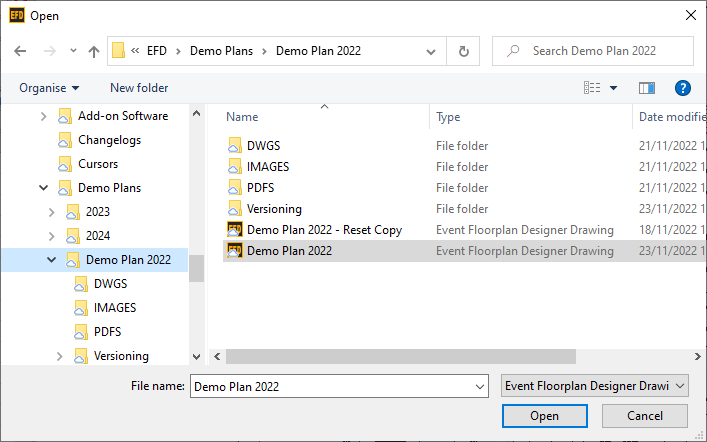The image size is (707, 442).
Task: Open the Organise menu
Action: [49, 88]
